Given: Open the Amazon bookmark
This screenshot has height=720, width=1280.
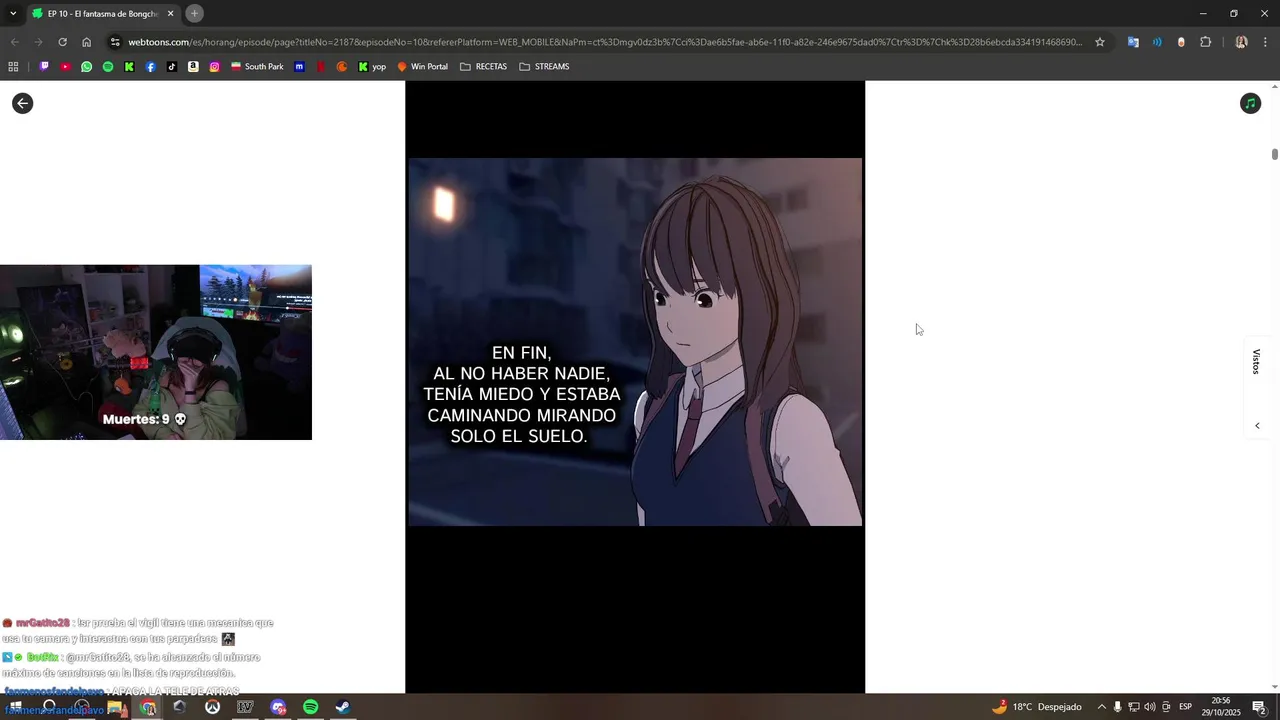Looking at the screenshot, I should point(193,67).
